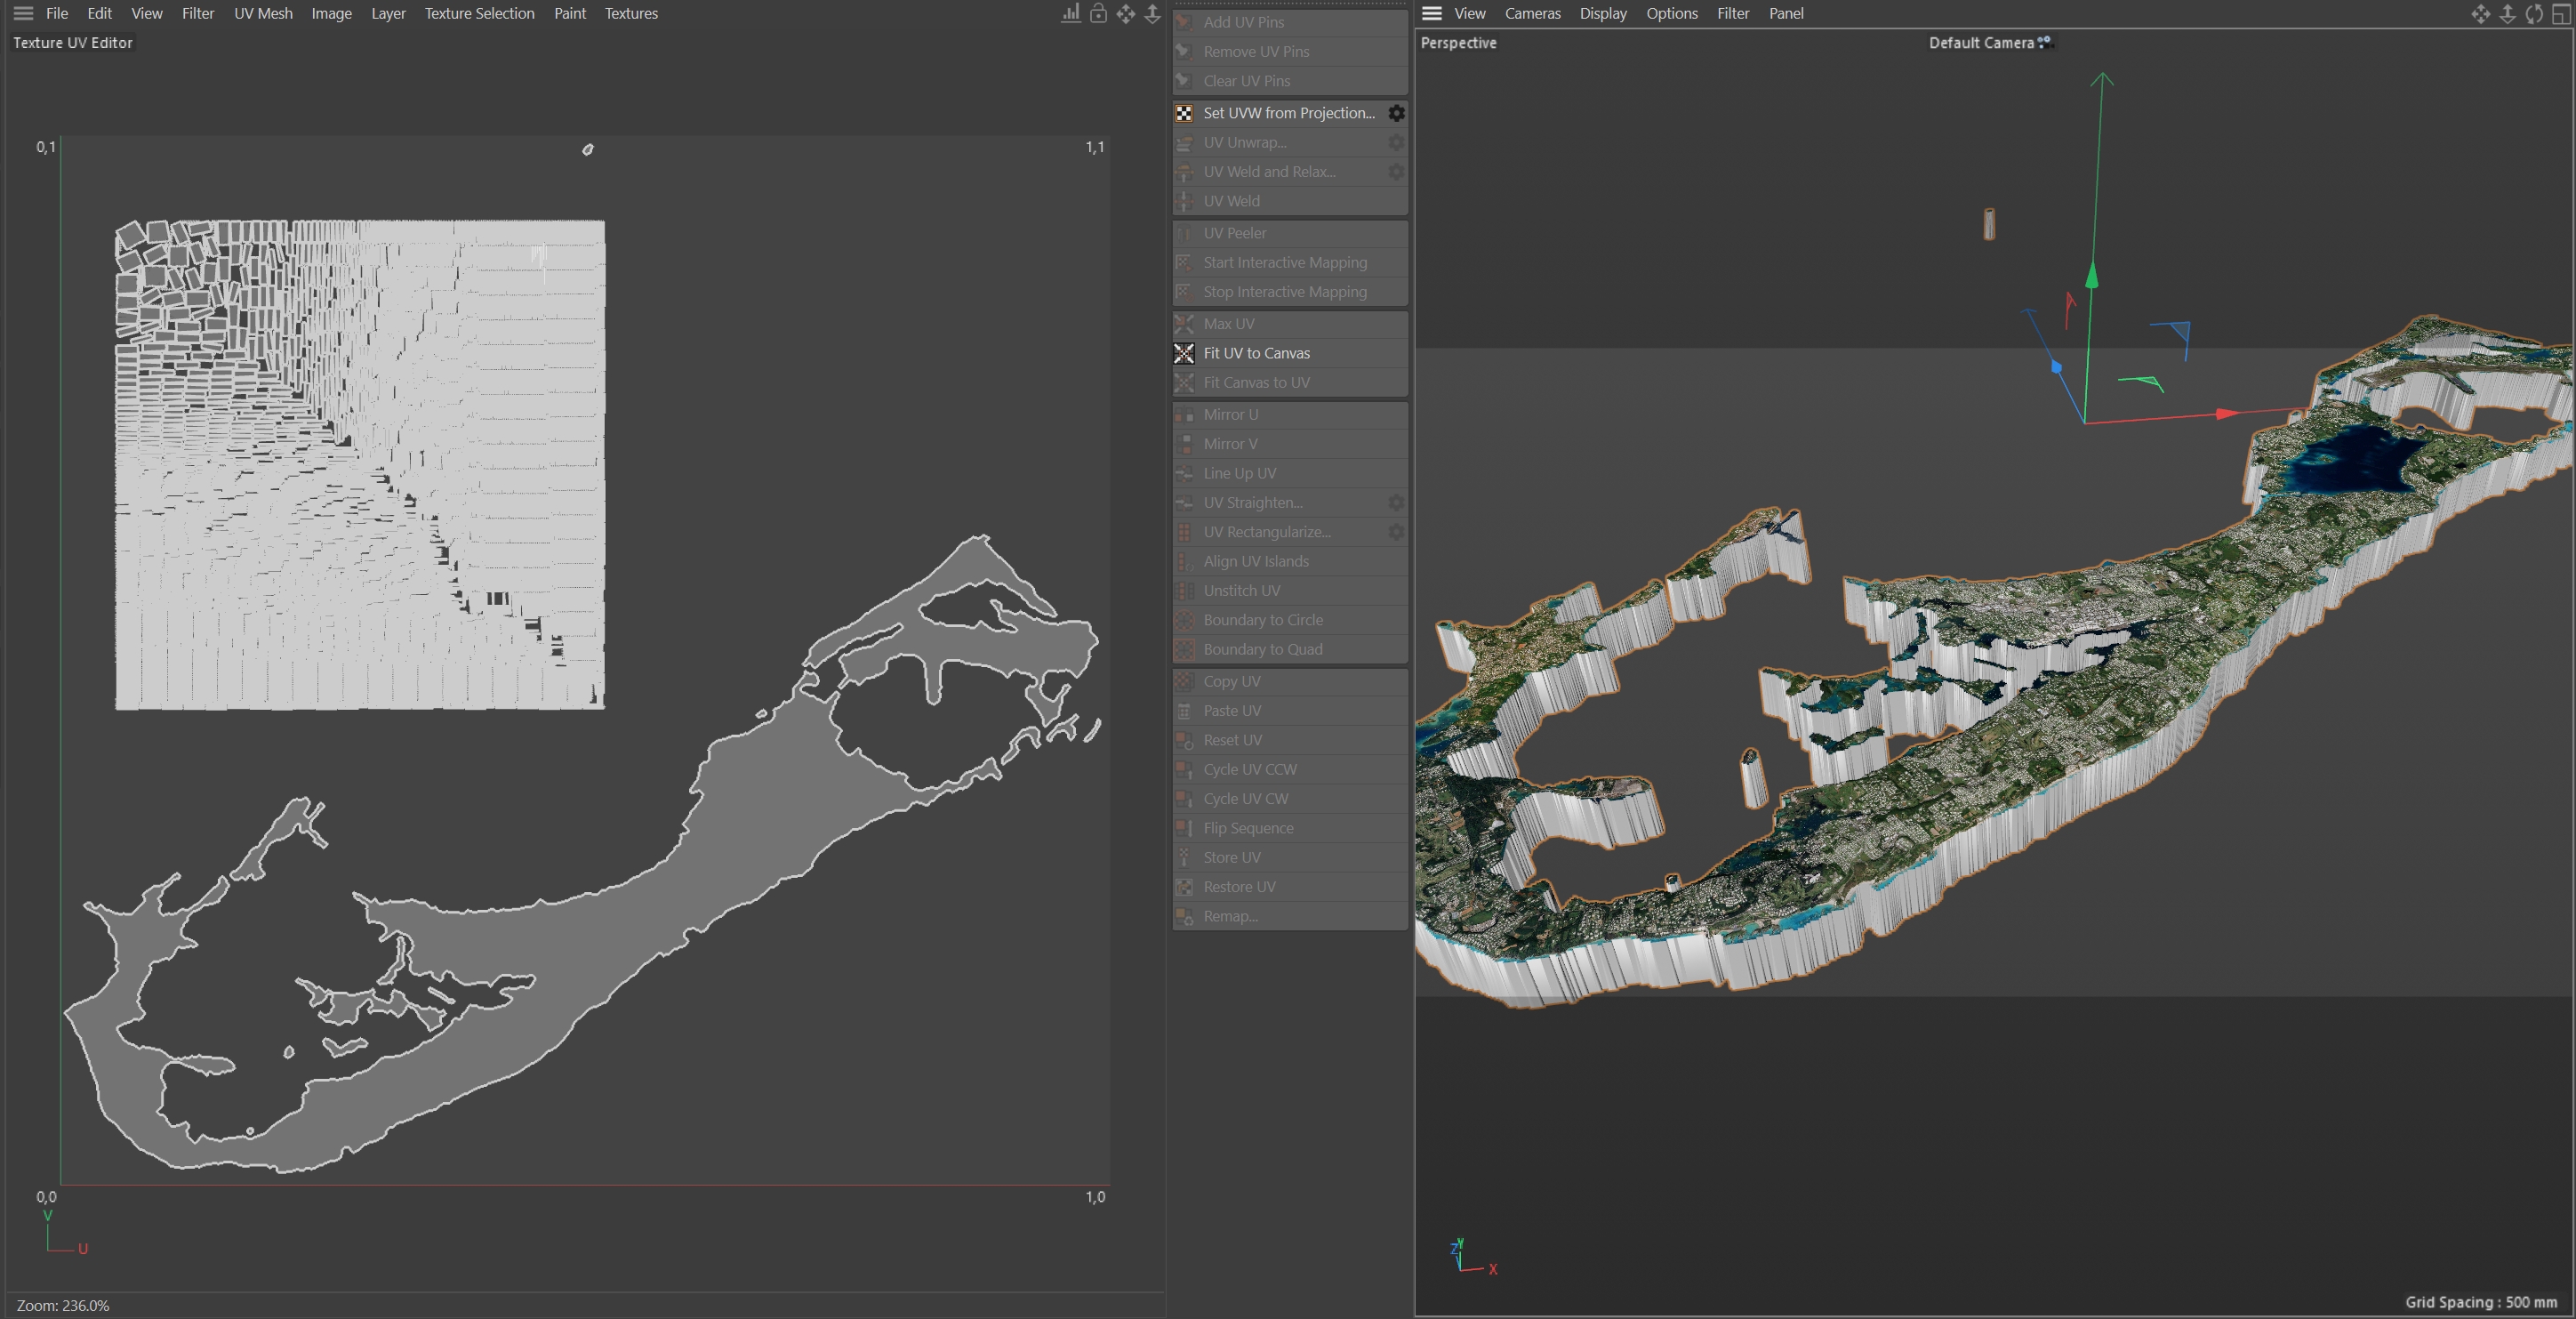2576x1319 pixels.
Task: Click the viewport zoom camera icon
Action: click(x=2507, y=14)
